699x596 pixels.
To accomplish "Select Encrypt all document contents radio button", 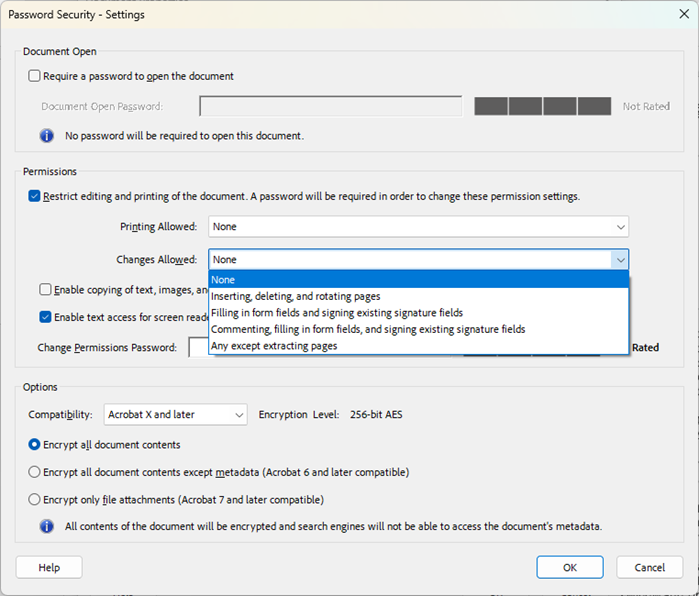I will pyautogui.click(x=35, y=444).
